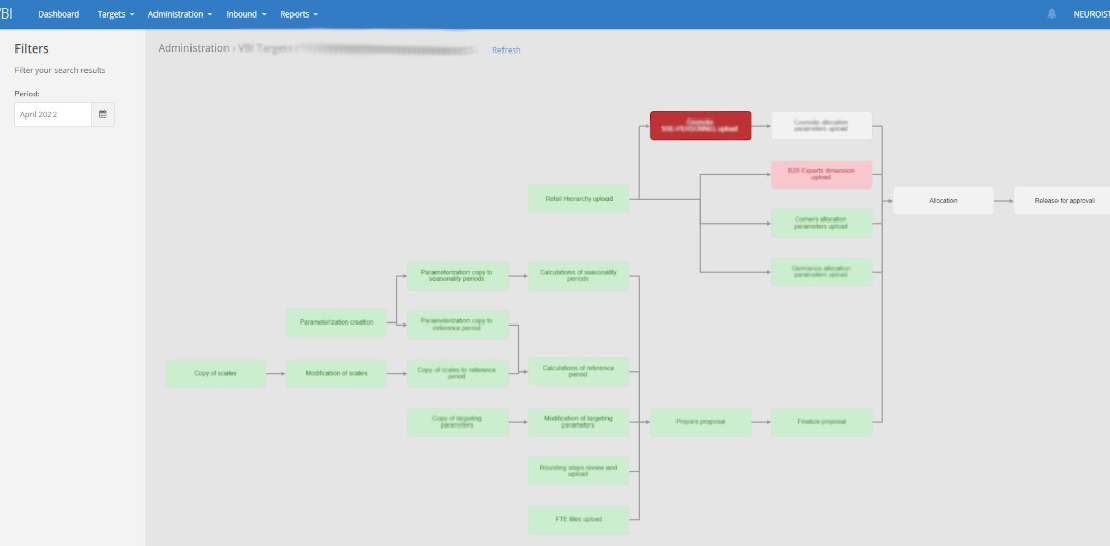Viewport: 1110px width, 546px height.
Task: Expand the Inbound menu
Action: tap(246, 15)
